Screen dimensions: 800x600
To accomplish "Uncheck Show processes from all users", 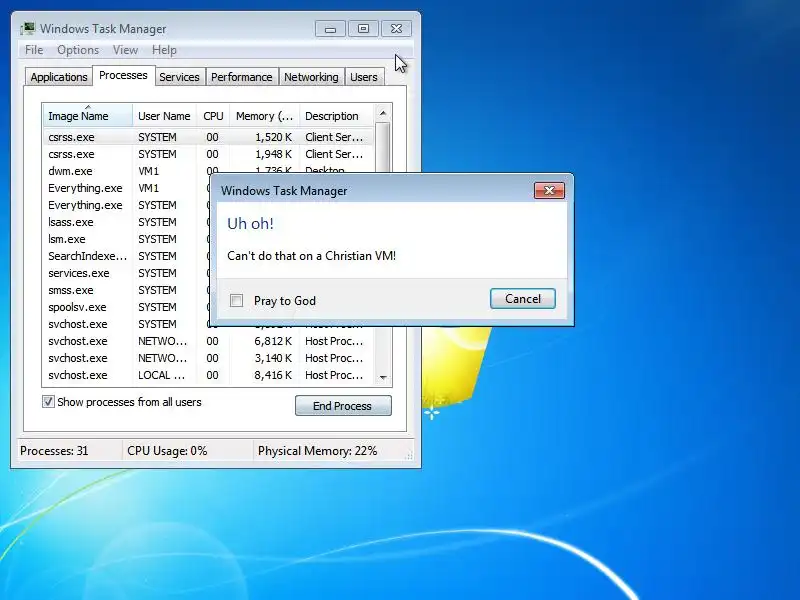I will 48,402.
